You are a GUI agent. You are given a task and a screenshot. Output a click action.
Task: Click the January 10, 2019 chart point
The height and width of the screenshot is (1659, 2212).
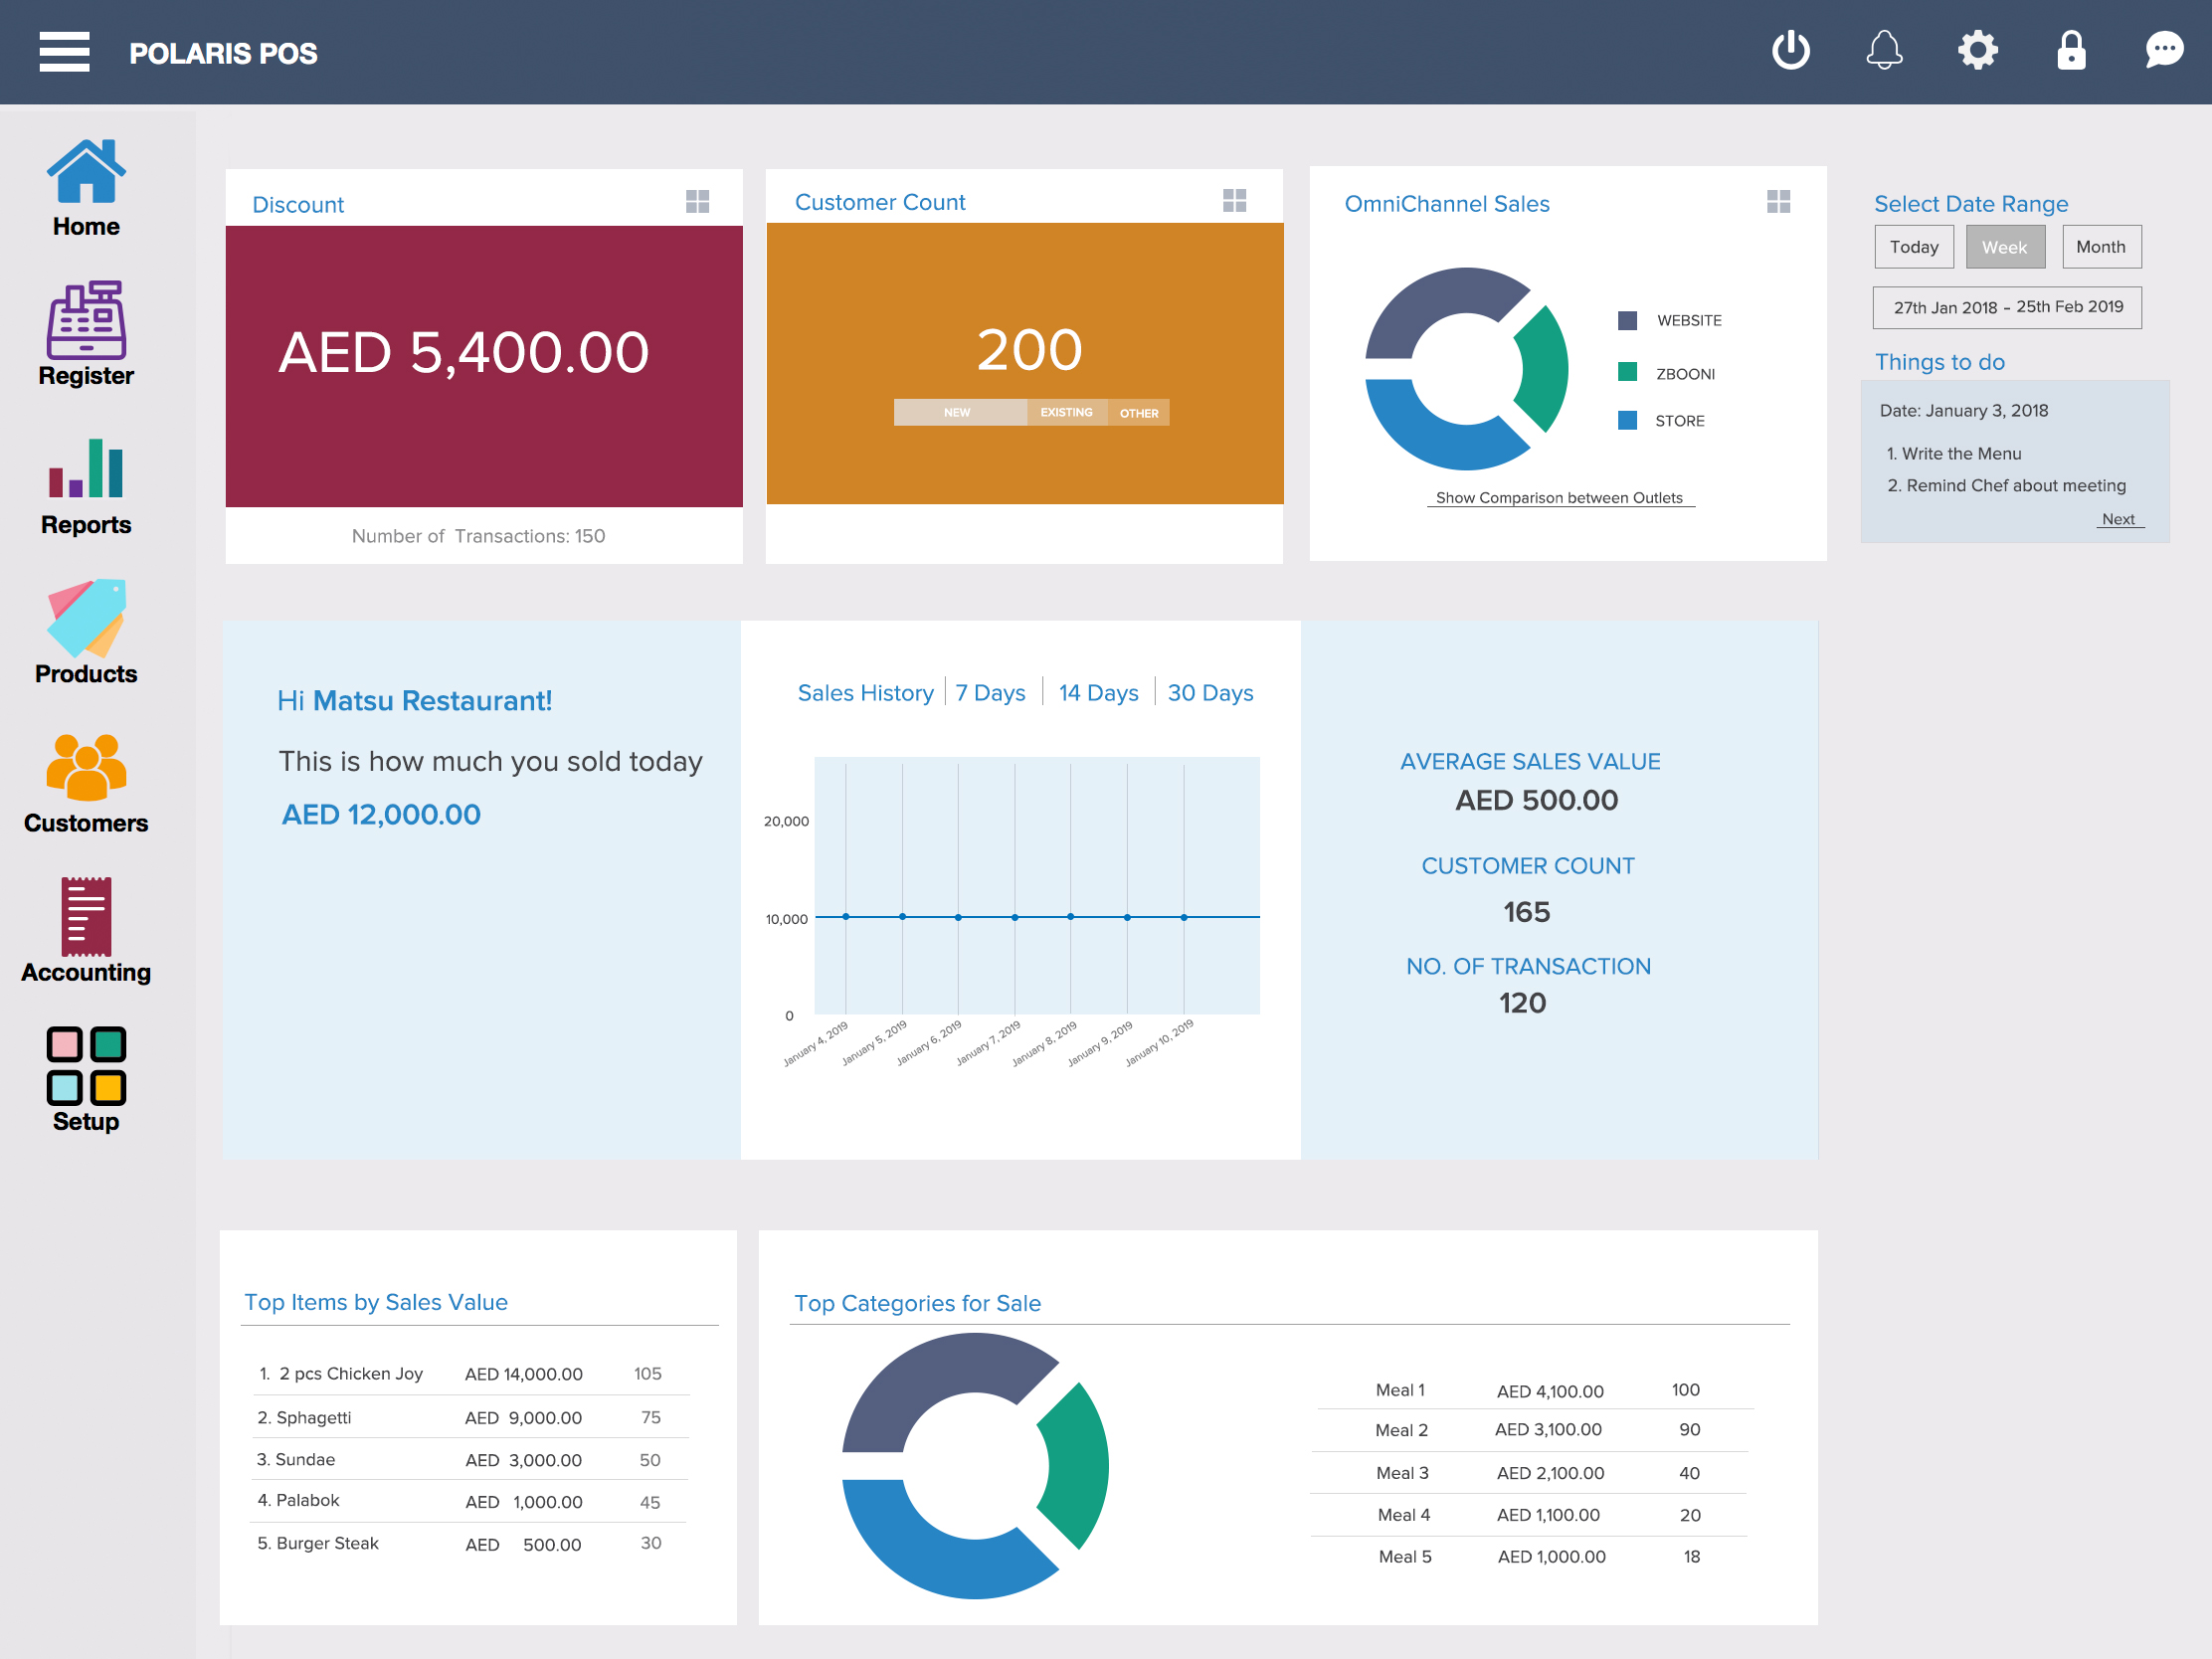(x=1184, y=917)
